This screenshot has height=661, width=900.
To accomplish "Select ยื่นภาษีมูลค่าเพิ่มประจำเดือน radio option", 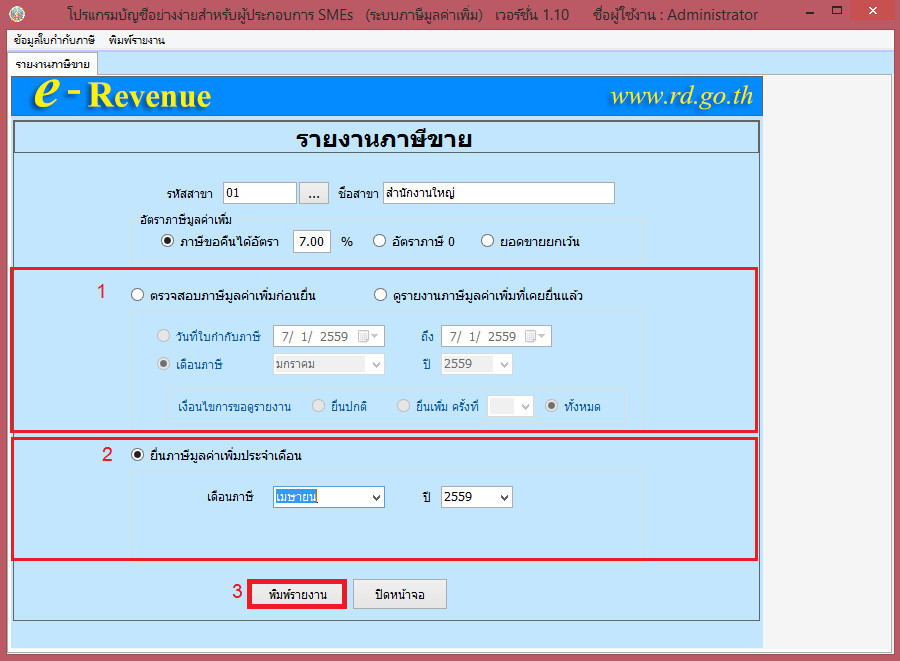I will (137, 455).
